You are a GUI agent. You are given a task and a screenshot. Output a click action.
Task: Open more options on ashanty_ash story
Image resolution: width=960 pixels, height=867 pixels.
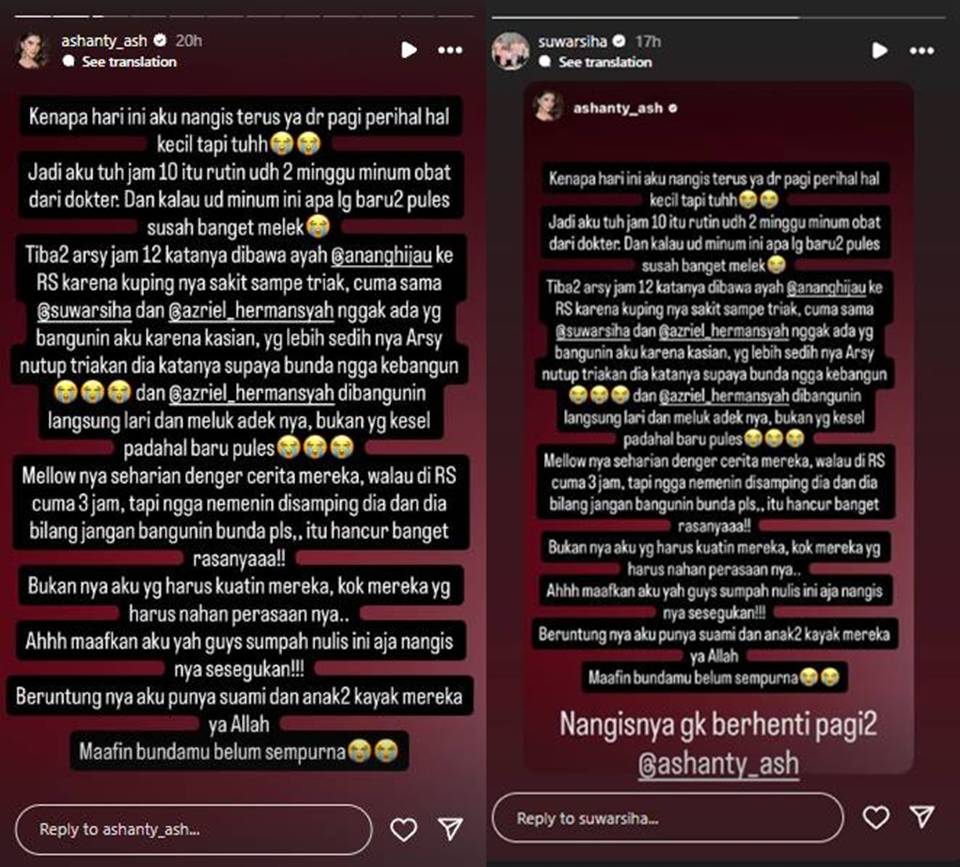coord(450,50)
